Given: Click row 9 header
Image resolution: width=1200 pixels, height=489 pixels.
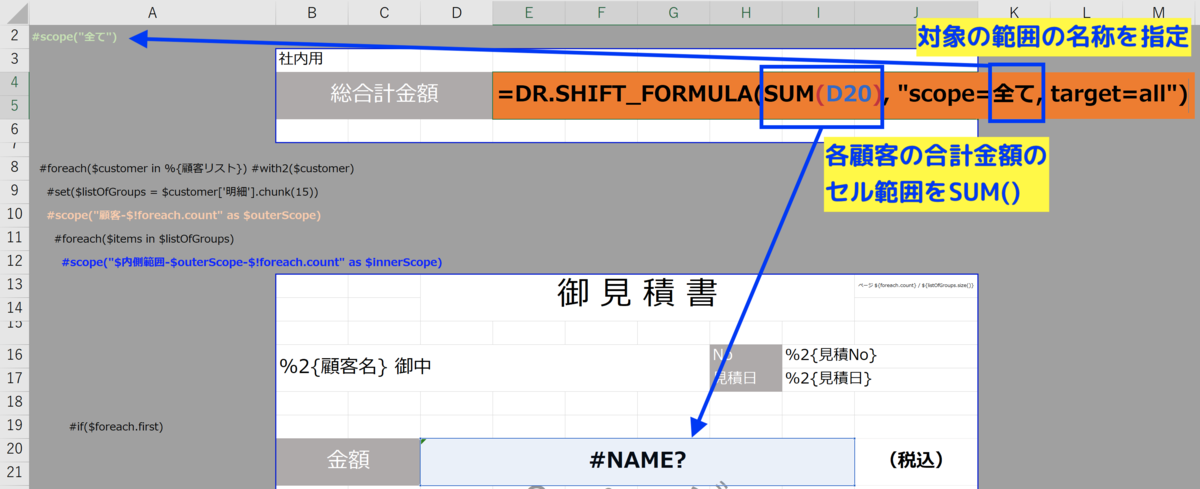Looking at the screenshot, I should (x=14, y=191).
